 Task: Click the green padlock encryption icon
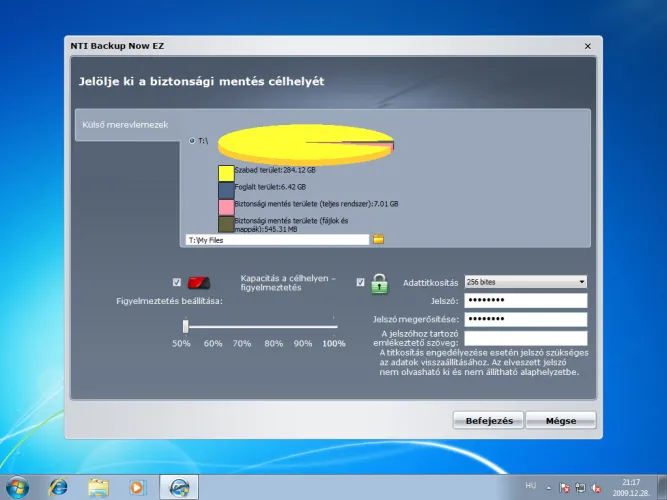(x=379, y=283)
